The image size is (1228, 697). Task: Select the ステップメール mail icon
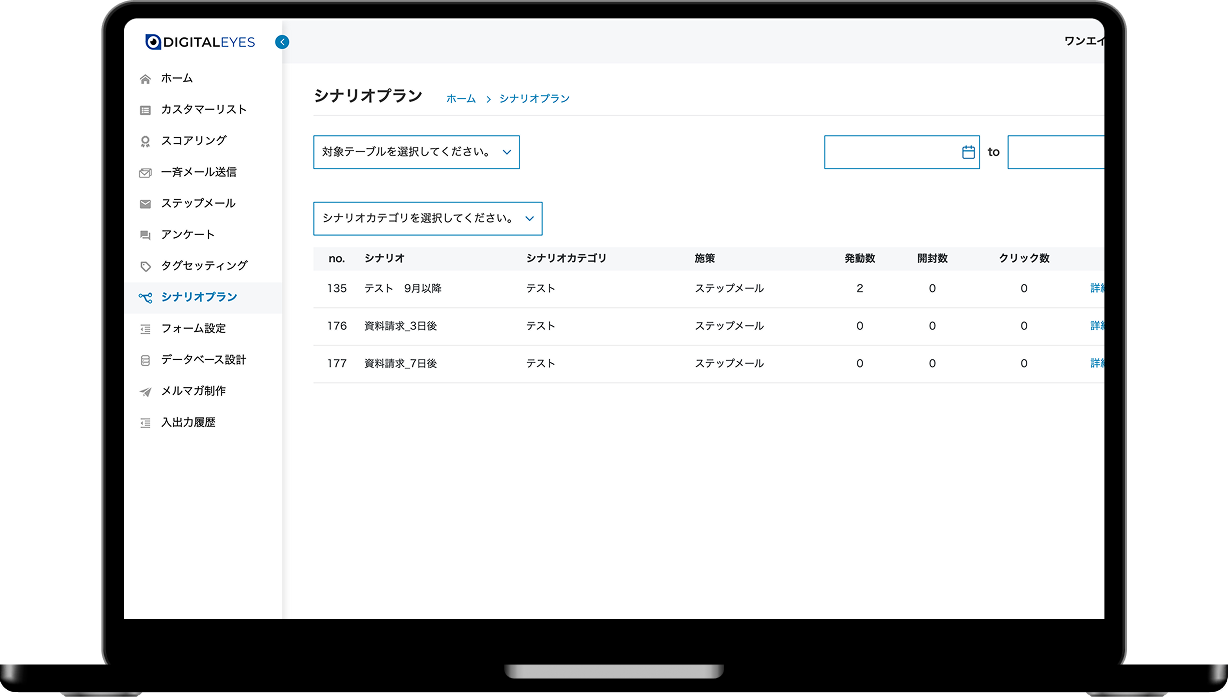click(x=146, y=203)
